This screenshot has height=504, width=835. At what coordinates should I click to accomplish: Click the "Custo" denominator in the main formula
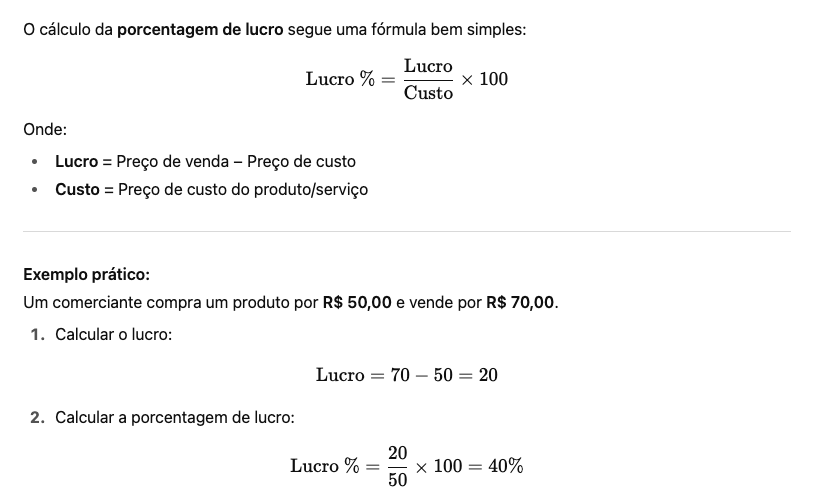[428, 93]
